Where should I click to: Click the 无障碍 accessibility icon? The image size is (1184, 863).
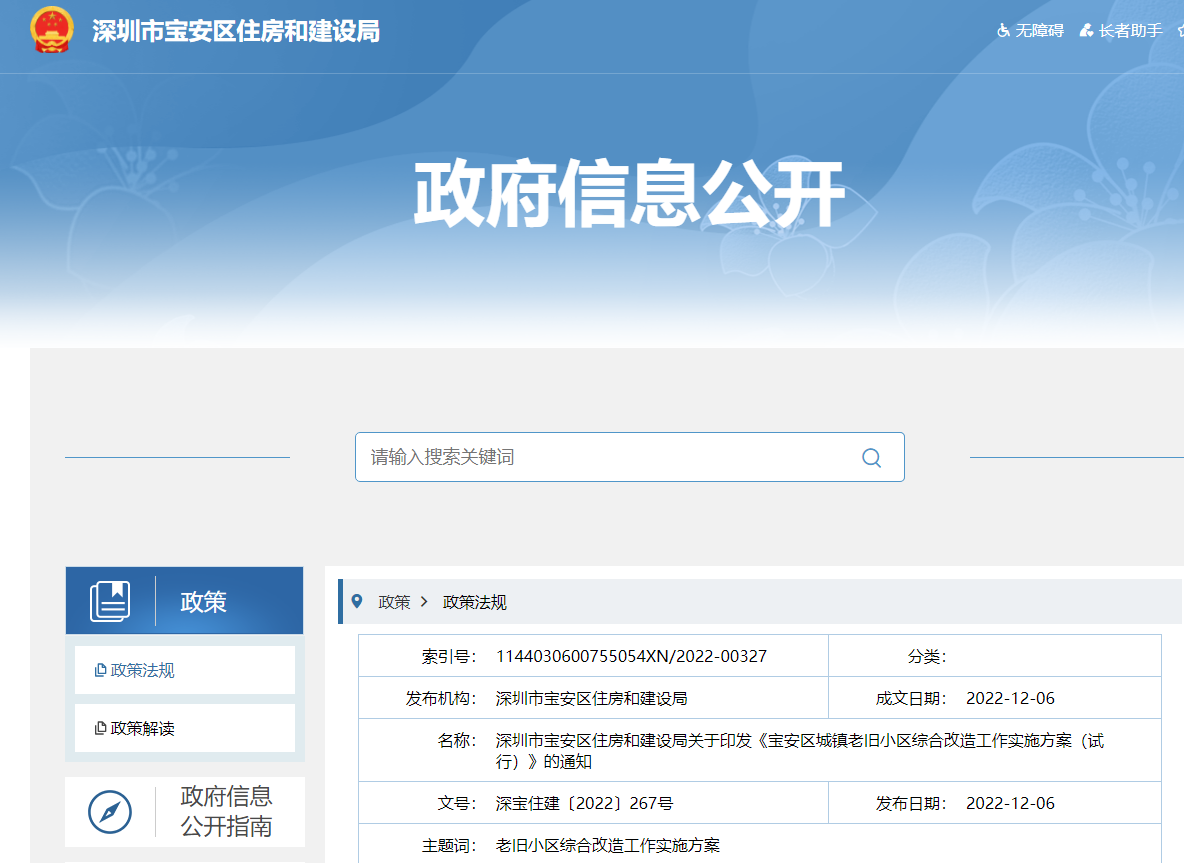[x=1003, y=31]
